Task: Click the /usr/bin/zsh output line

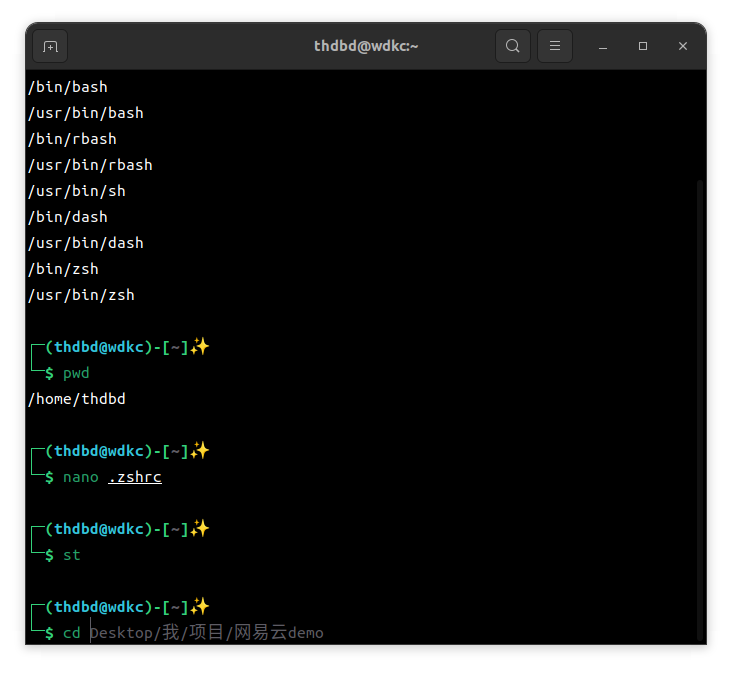Action: [x=81, y=295]
